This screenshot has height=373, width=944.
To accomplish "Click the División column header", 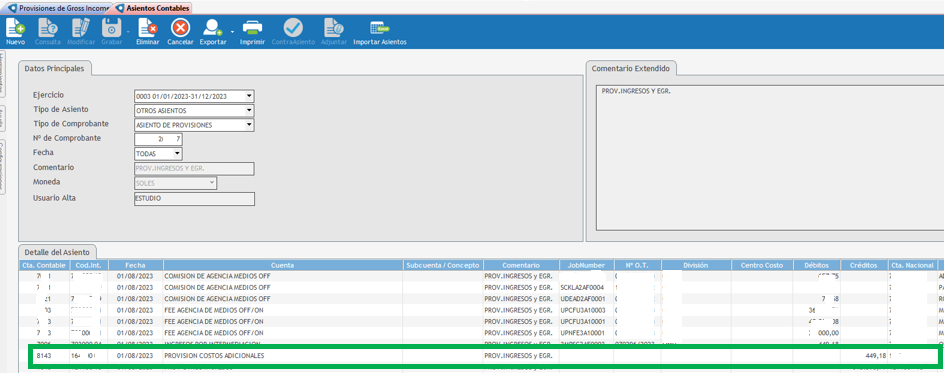I will pyautogui.click(x=696, y=265).
